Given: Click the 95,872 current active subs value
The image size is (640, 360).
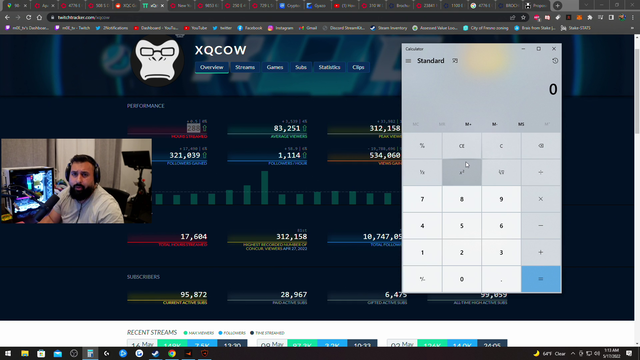Looking at the screenshot, I should [193, 295].
